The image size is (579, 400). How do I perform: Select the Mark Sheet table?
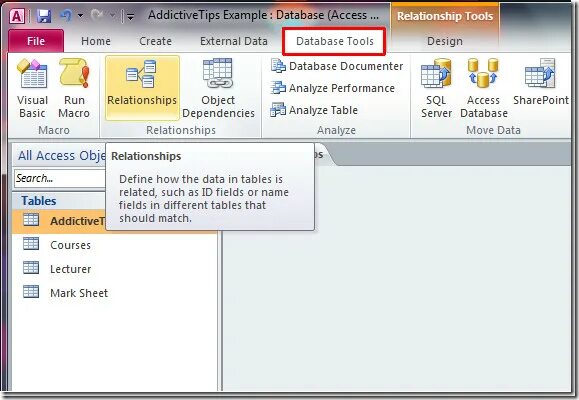pos(115,293)
